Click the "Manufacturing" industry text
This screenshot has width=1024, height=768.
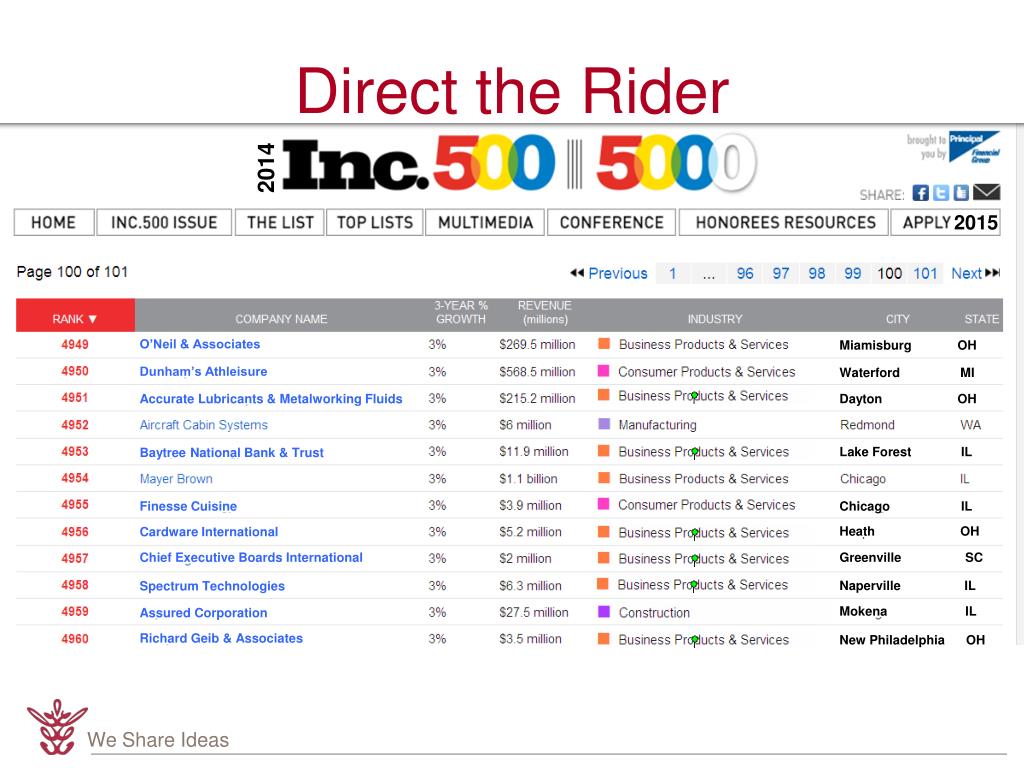coord(658,425)
